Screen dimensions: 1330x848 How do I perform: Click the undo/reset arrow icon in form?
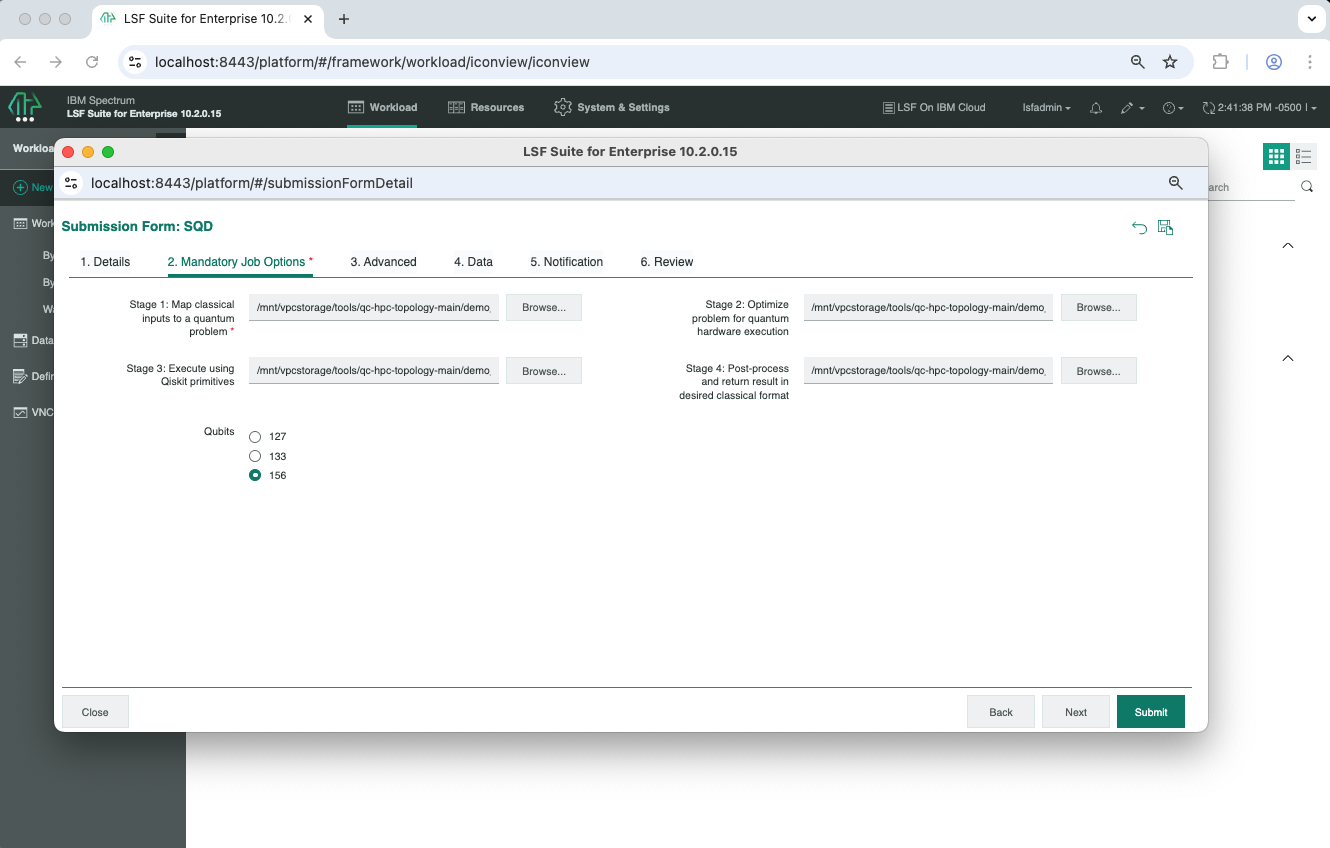[x=1139, y=228]
